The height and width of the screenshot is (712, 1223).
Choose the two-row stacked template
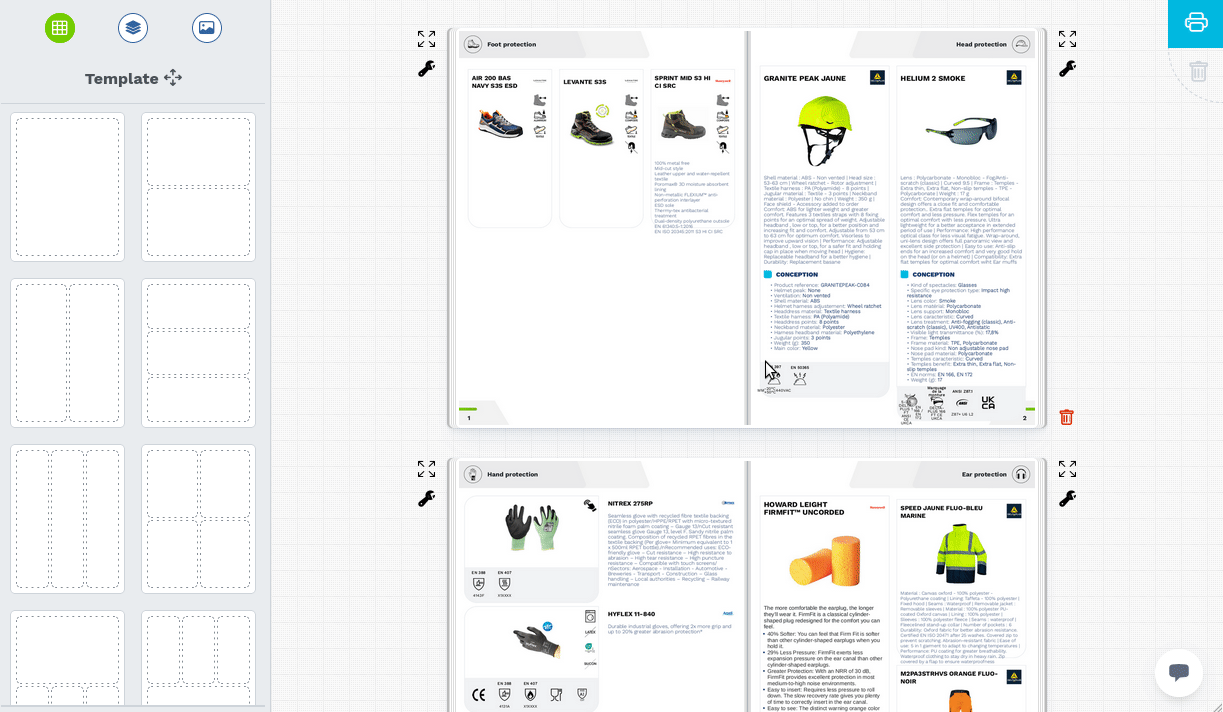(198, 187)
